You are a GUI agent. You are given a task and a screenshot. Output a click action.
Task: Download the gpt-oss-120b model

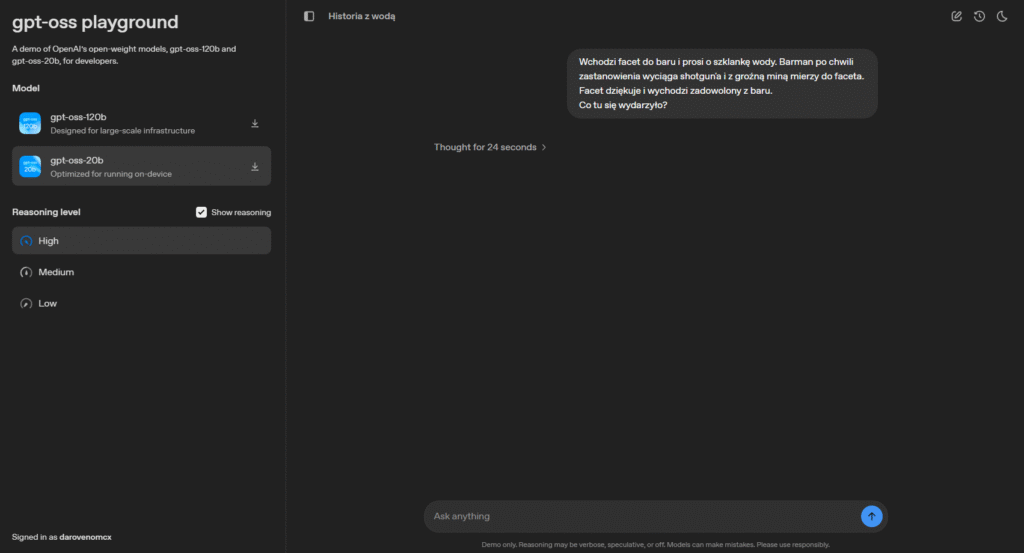tap(255, 124)
